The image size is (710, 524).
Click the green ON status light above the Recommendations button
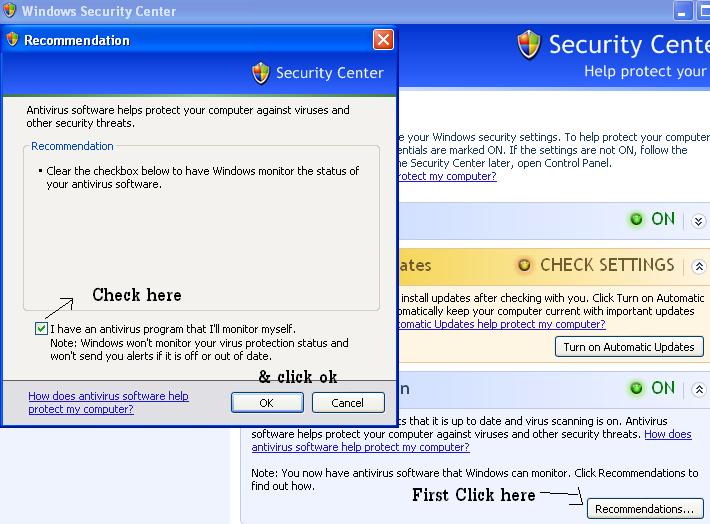click(636, 388)
